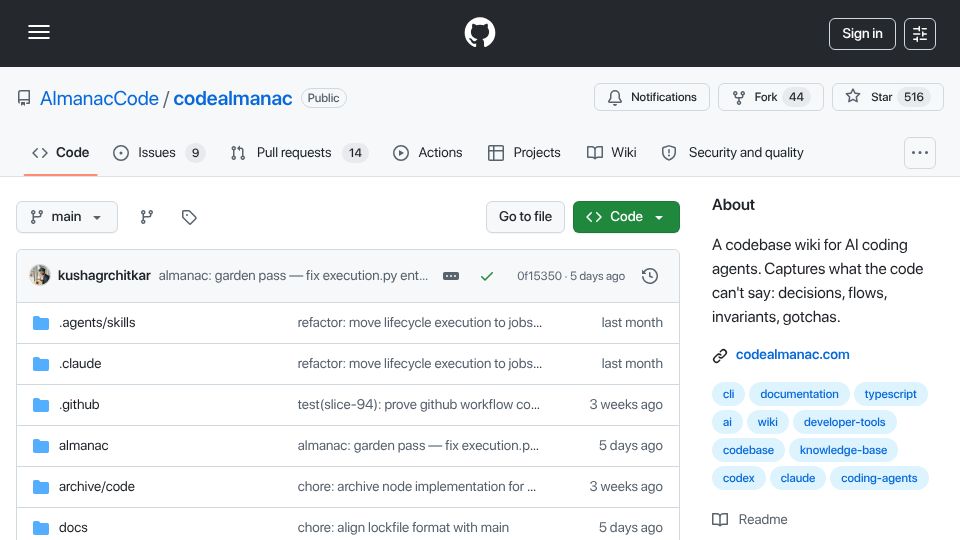
Task: Expand the green Code dropdown button
Action: point(626,217)
